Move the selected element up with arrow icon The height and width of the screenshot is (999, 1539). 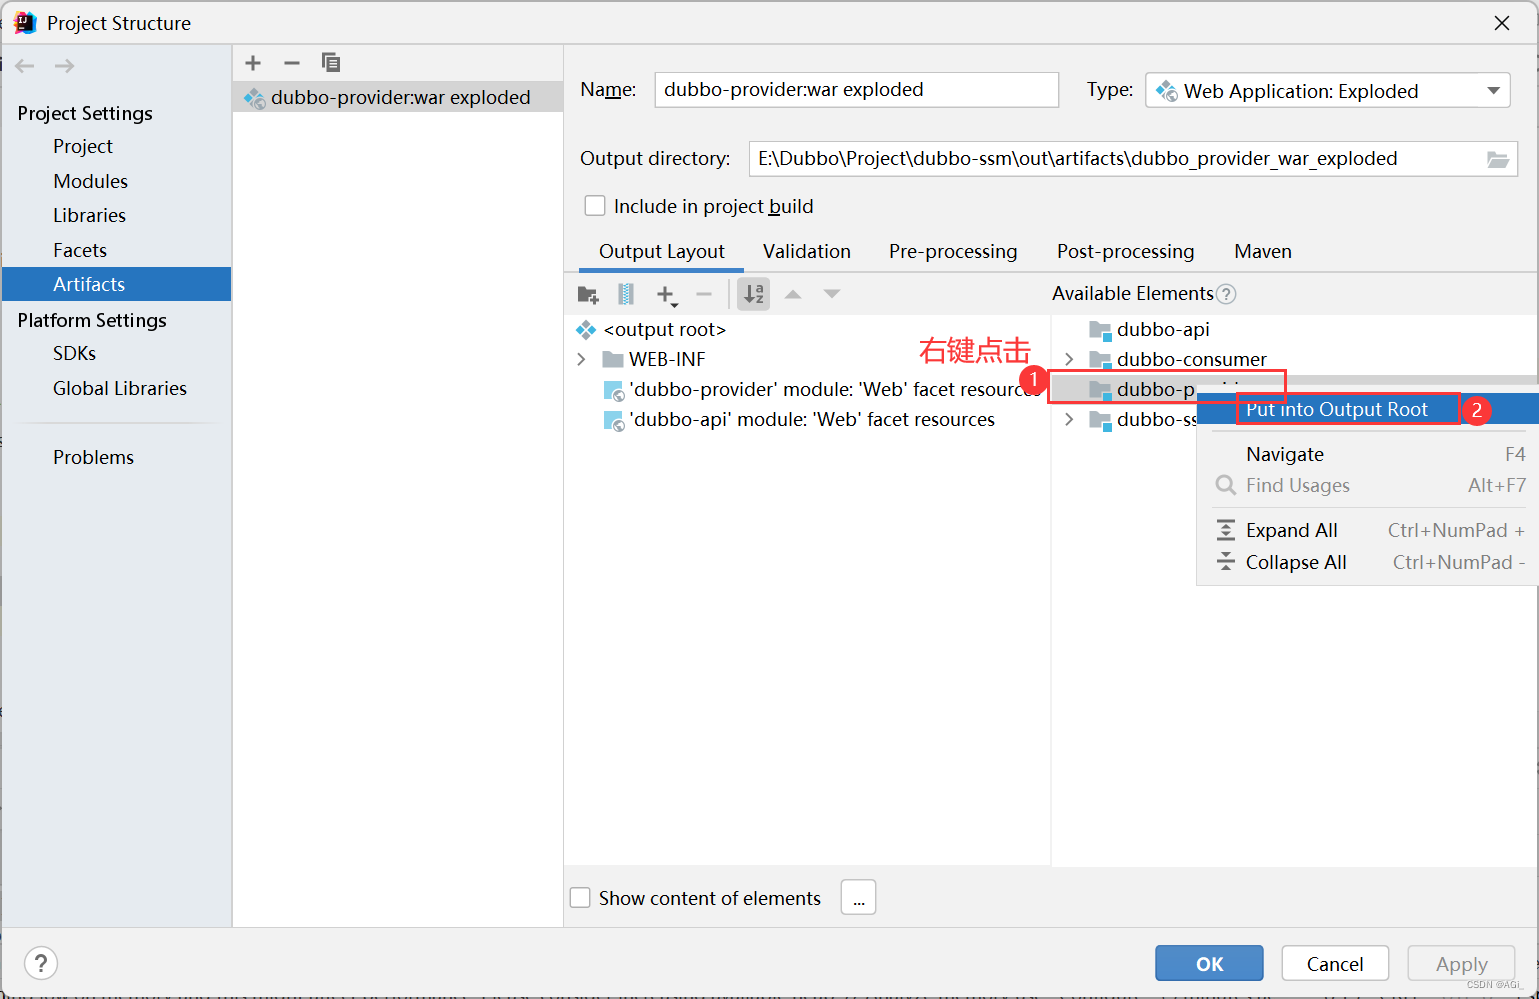coord(794,293)
